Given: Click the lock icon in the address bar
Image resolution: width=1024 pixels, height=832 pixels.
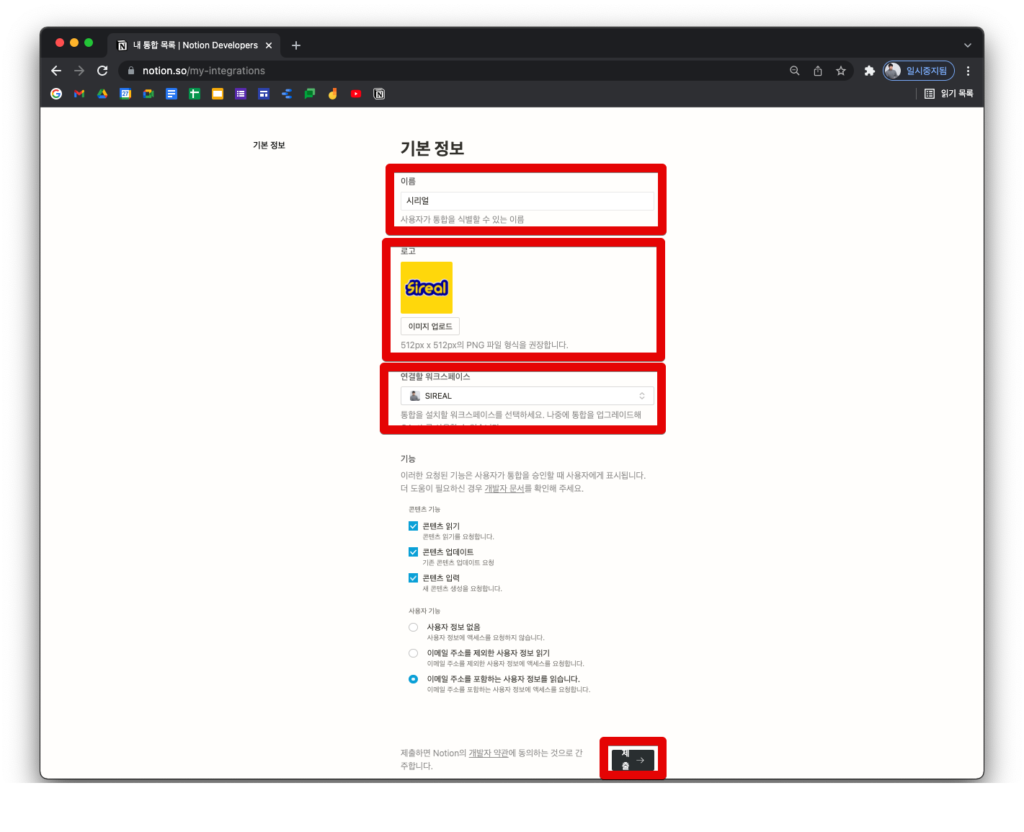Looking at the screenshot, I should [x=131, y=71].
